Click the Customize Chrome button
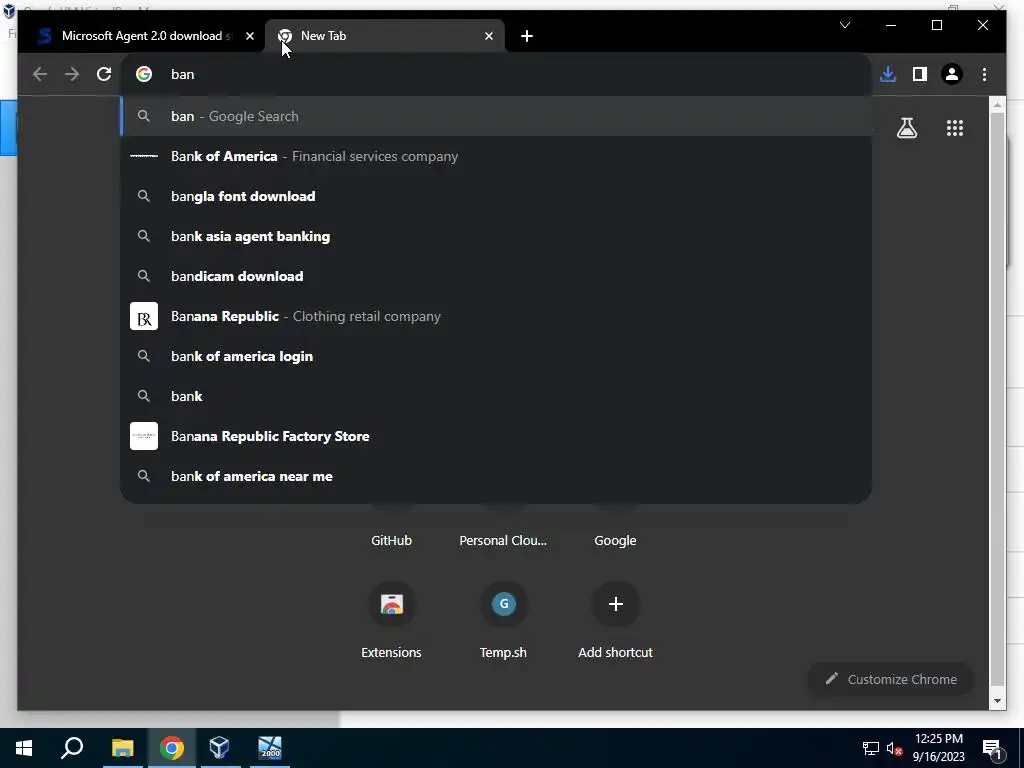 point(891,679)
